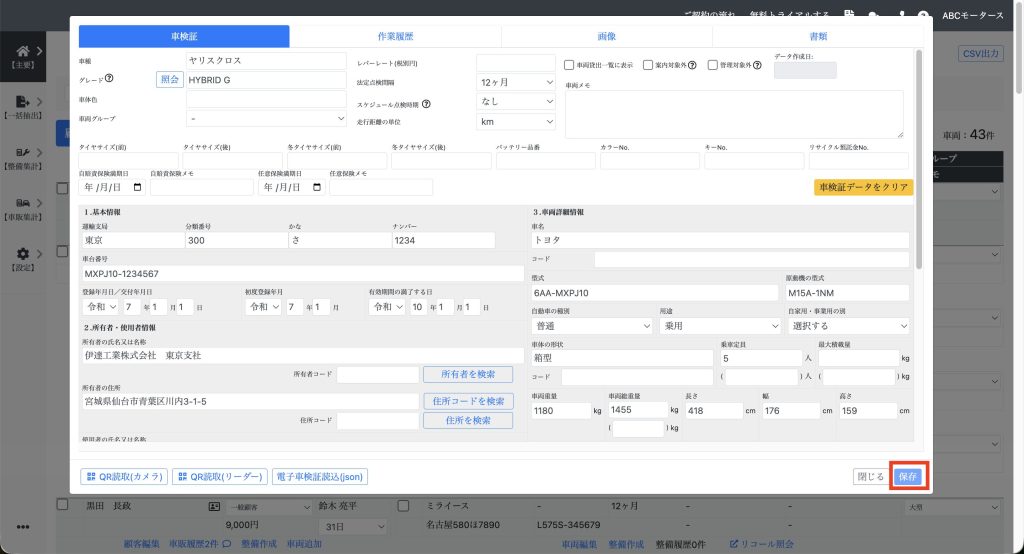Screen dimensions: 1024x554
Task: Click the help icon next to 管理対象外
Action: coord(757,66)
